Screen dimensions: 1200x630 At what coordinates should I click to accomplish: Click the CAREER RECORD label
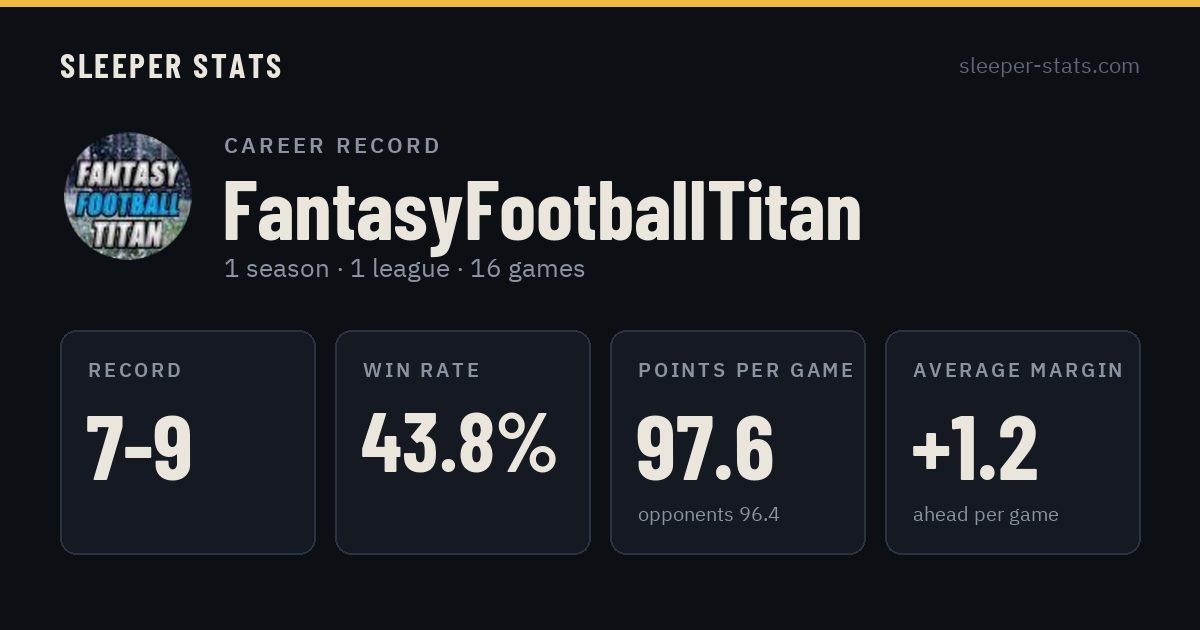(x=332, y=146)
